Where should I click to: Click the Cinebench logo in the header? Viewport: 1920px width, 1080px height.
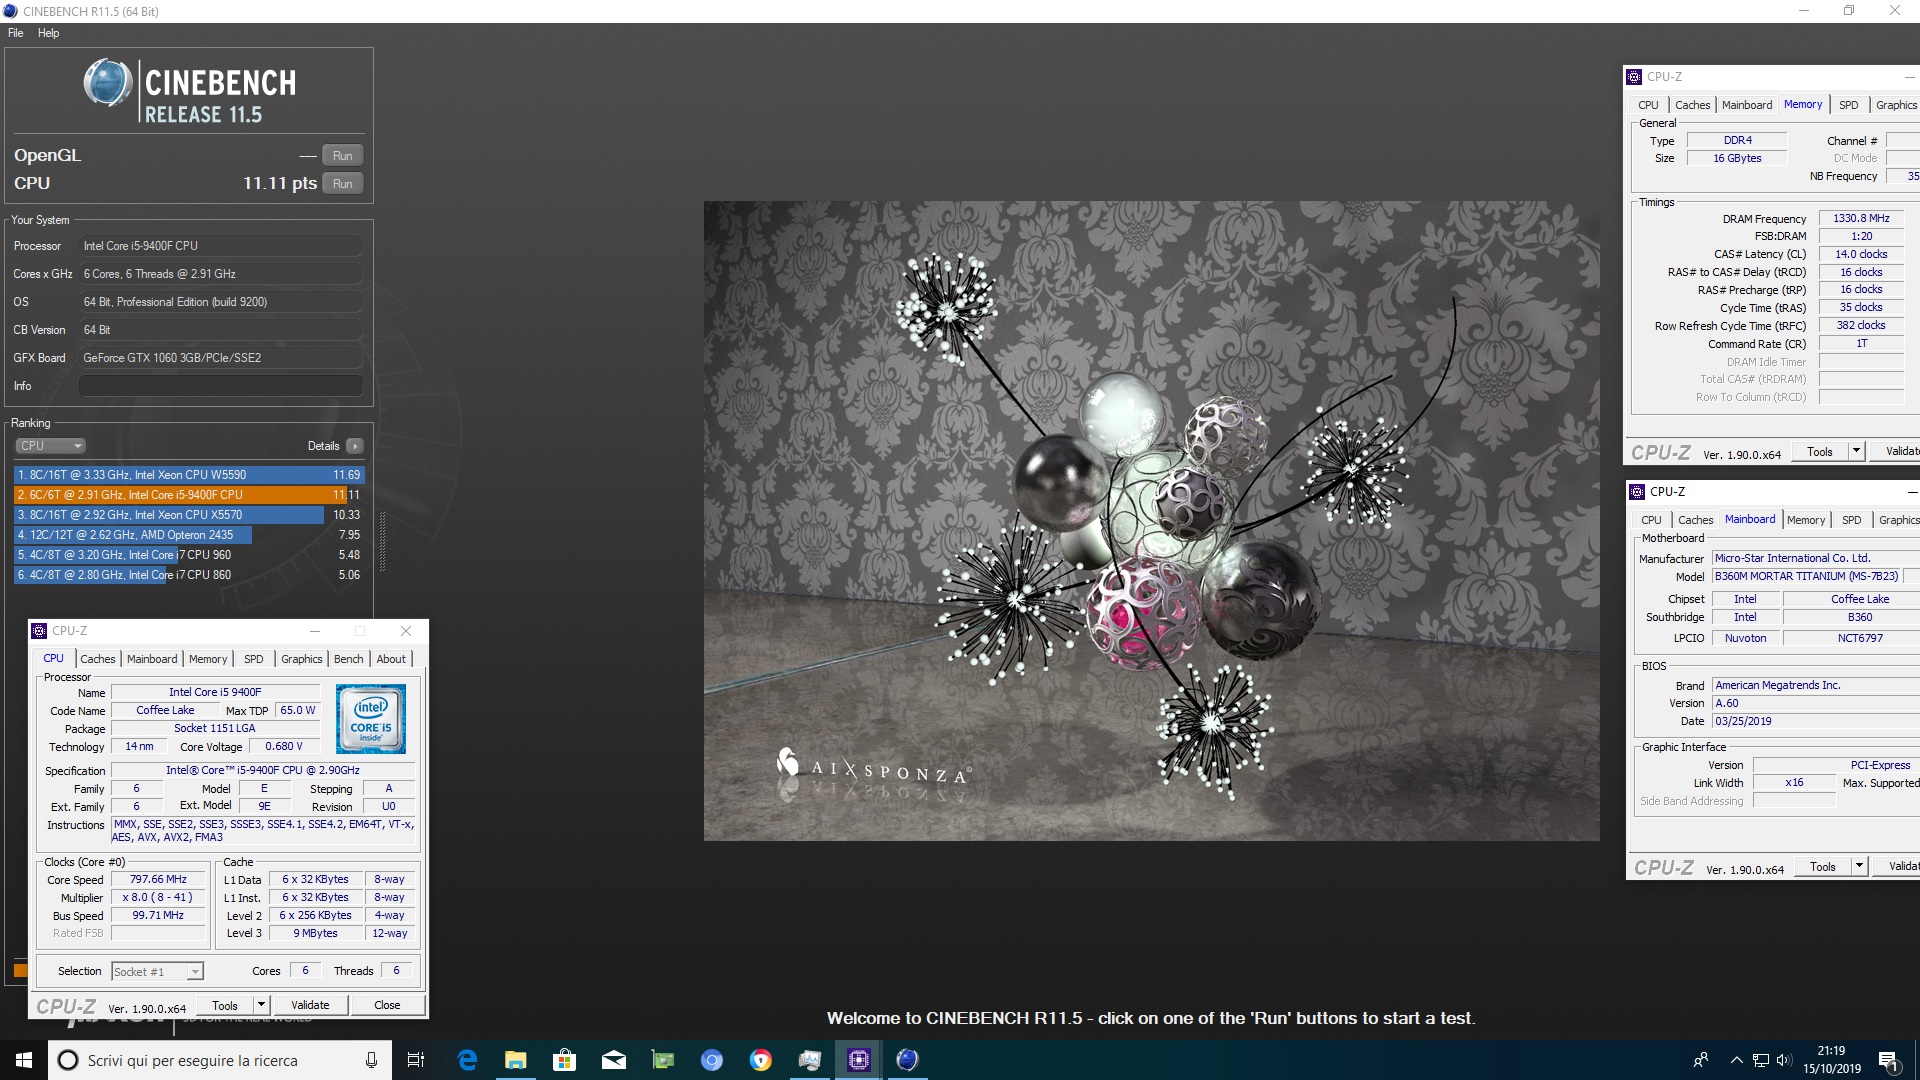190,90
